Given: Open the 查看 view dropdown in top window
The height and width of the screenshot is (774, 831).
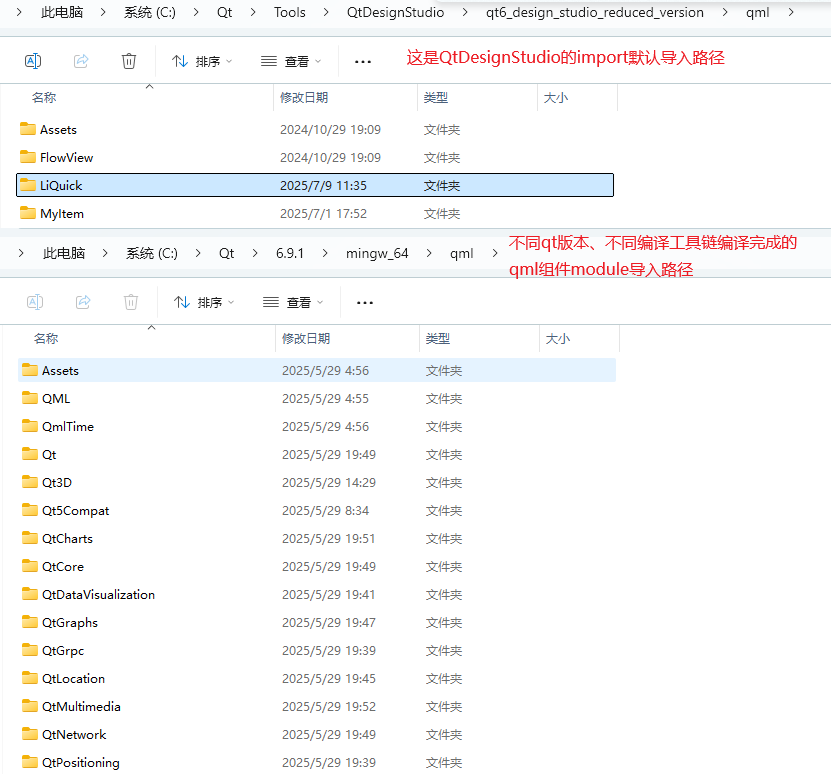Looking at the screenshot, I should 291,61.
